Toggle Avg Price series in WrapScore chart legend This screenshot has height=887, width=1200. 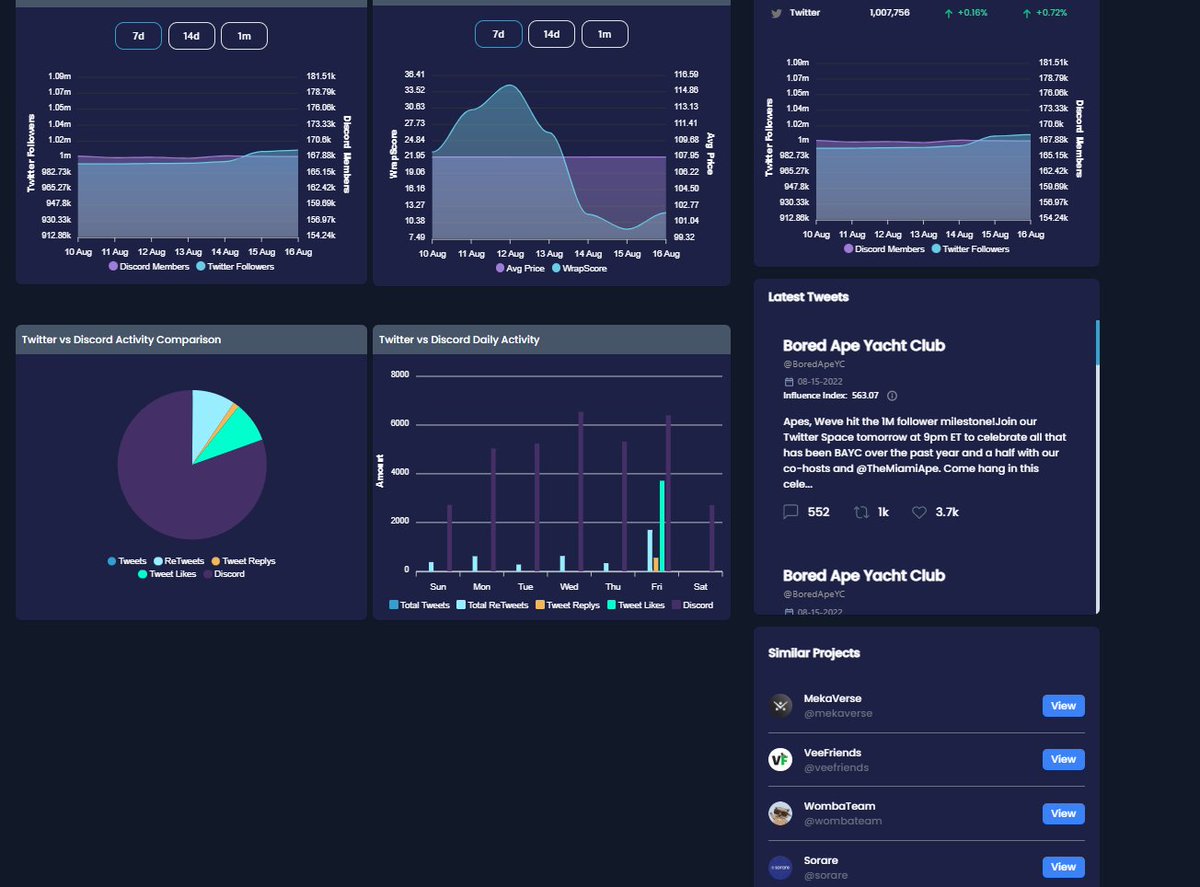520,268
